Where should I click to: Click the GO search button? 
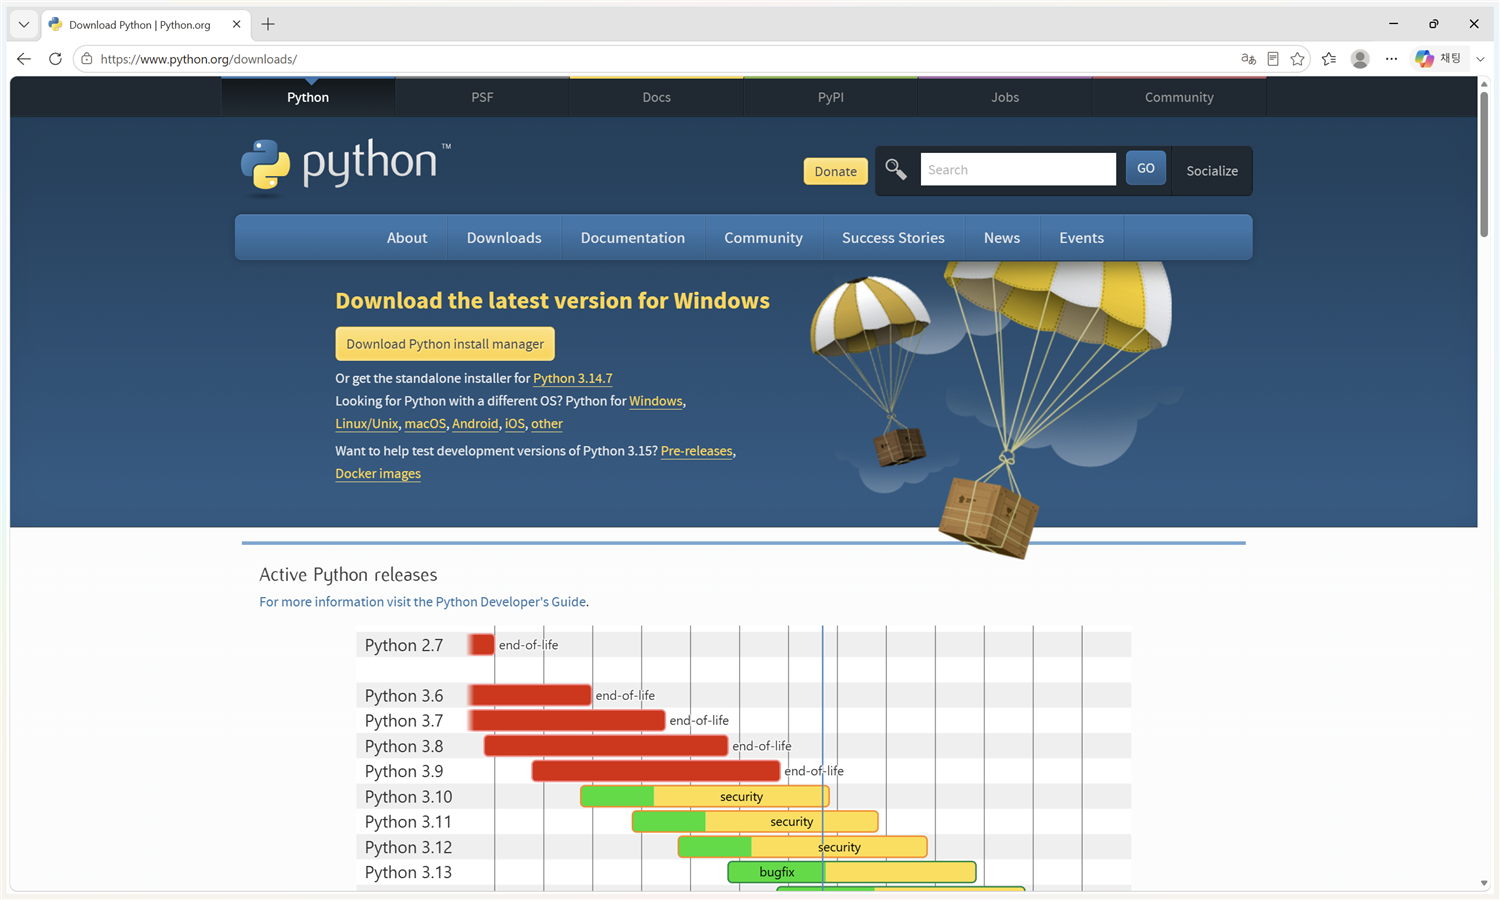tap(1146, 168)
